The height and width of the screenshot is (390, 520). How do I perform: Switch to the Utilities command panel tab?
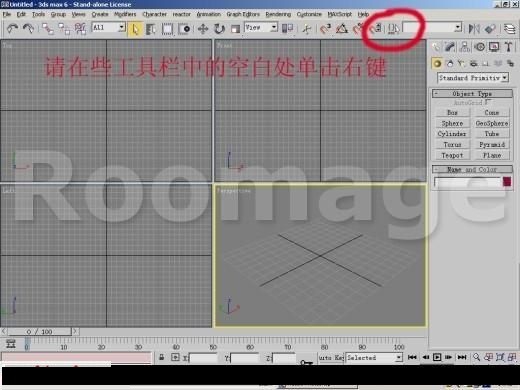[509, 47]
